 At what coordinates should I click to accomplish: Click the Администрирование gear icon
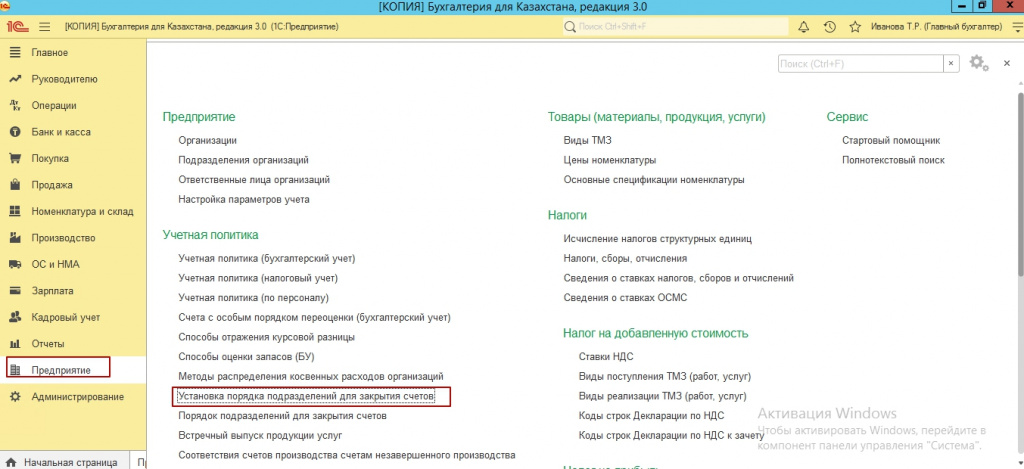(16, 396)
